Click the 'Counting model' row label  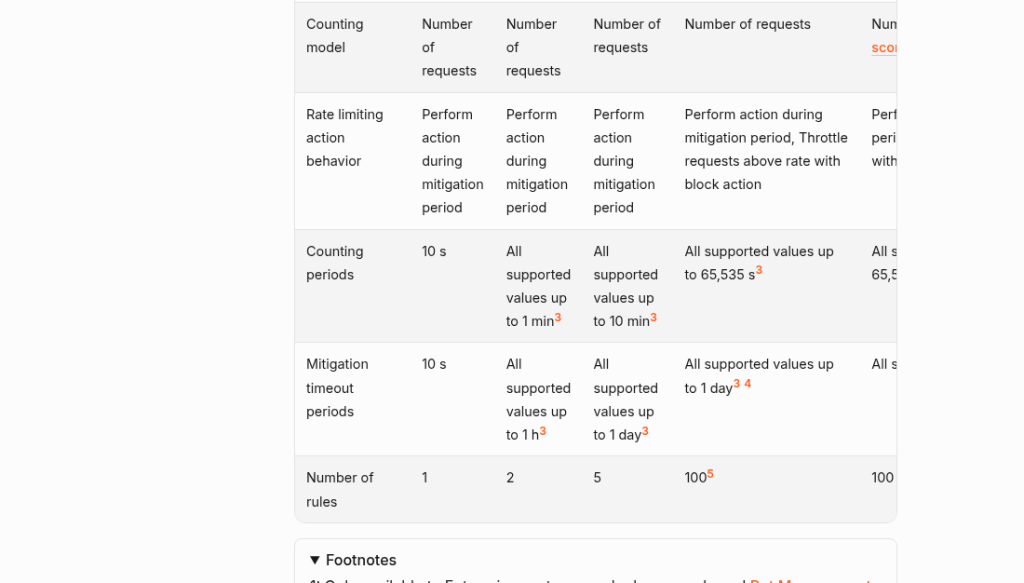click(335, 36)
